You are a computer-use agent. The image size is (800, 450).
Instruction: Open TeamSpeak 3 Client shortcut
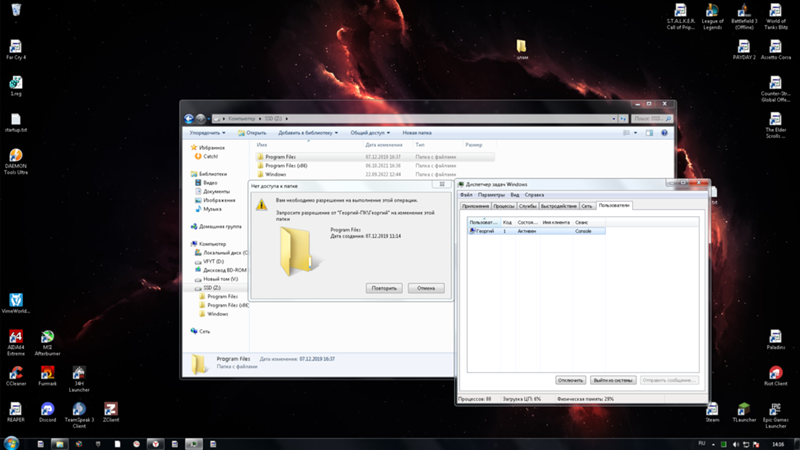[79, 415]
